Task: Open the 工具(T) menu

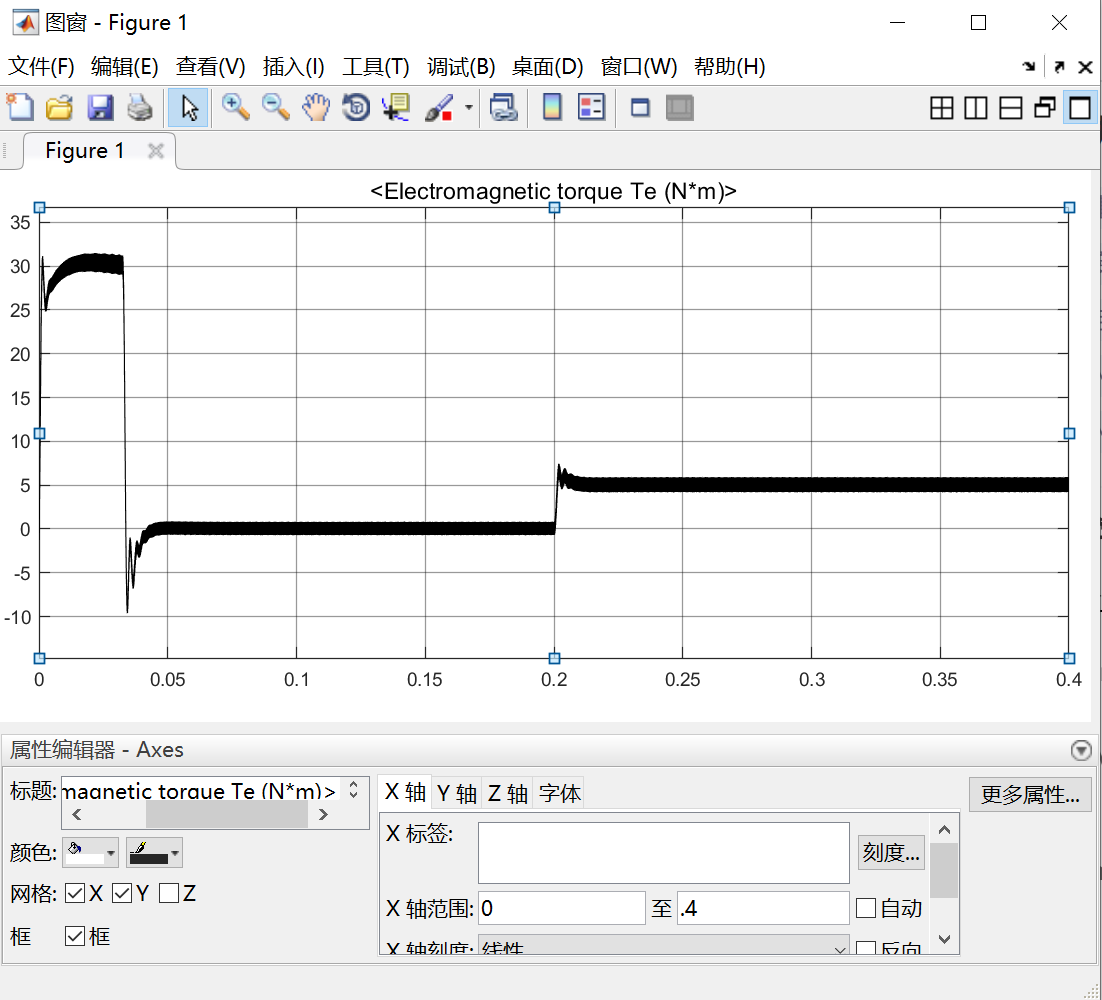Action: tap(376, 67)
